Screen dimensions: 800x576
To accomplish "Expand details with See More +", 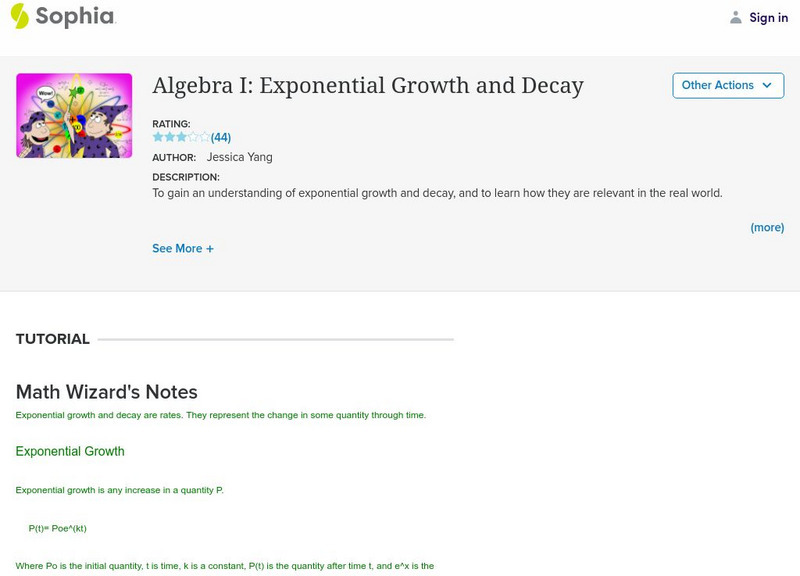I will [183, 248].
